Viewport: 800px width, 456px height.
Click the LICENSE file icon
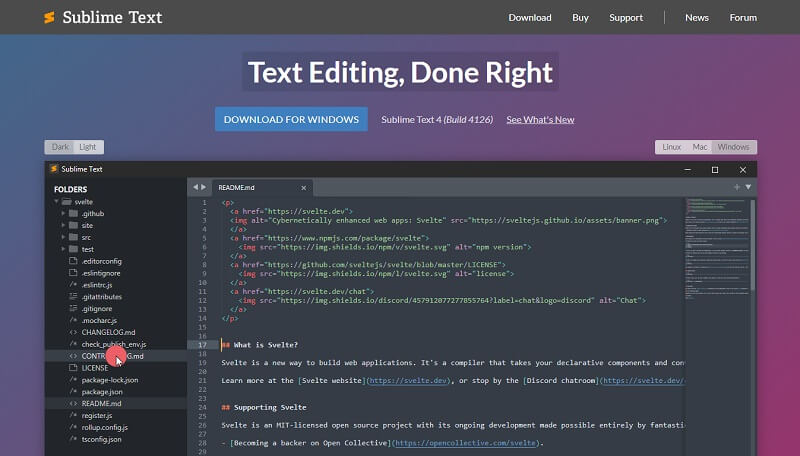73,368
